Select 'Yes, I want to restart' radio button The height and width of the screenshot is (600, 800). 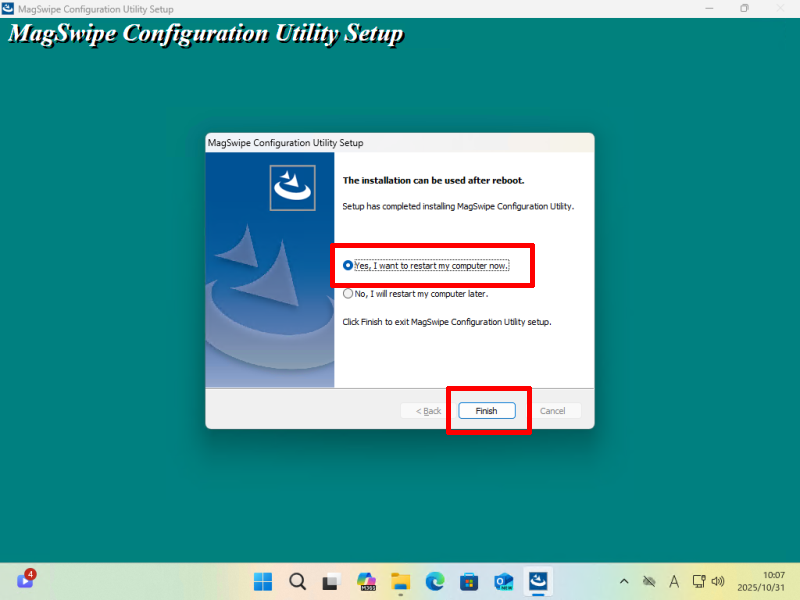[348, 266]
